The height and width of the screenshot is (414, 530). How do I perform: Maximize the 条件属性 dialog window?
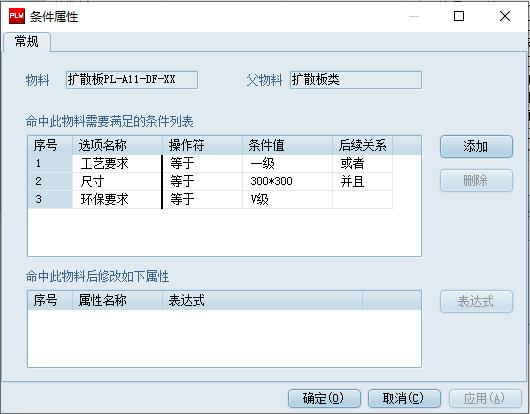459,16
